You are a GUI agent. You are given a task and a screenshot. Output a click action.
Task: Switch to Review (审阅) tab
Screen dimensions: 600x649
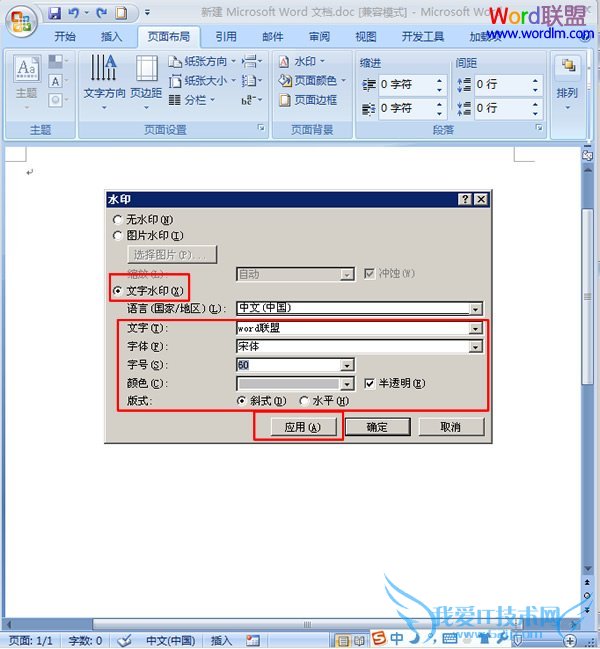click(319, 37)
